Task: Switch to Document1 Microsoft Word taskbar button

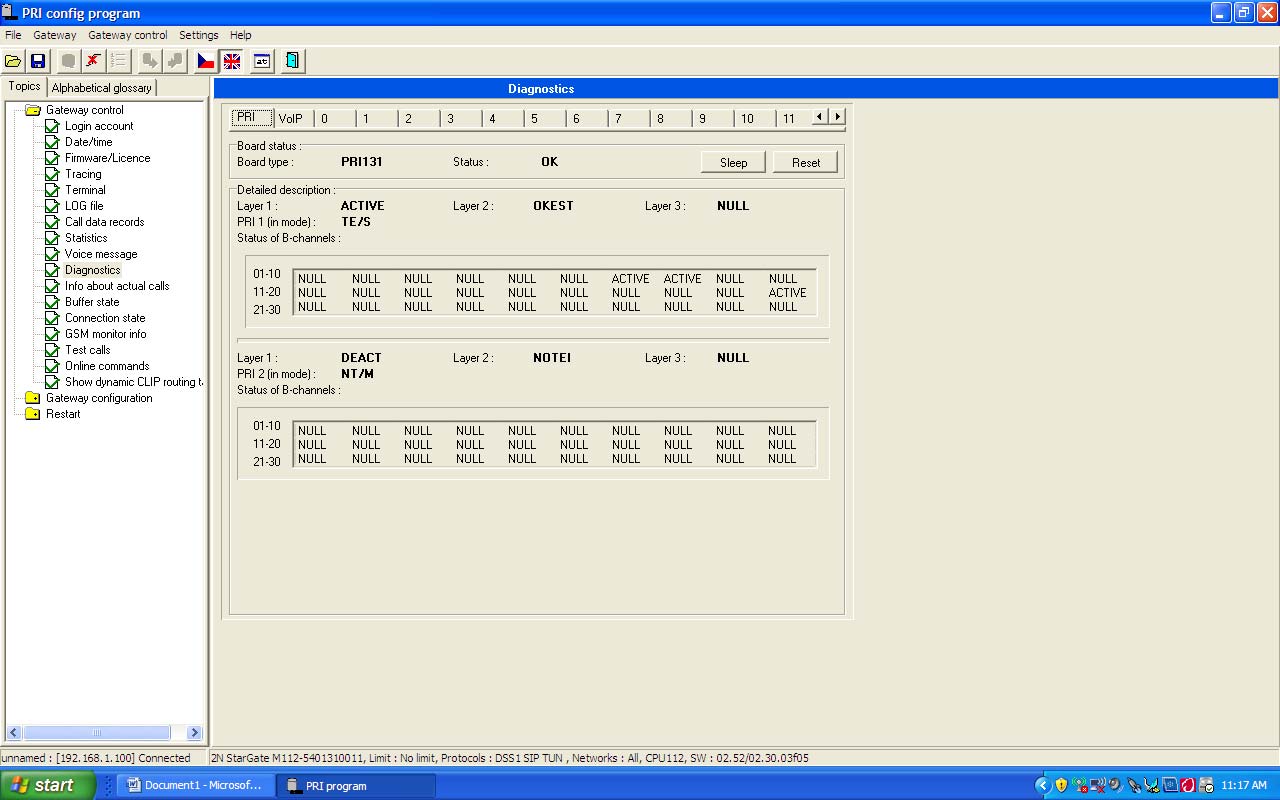Action: (x=195, y=786)
